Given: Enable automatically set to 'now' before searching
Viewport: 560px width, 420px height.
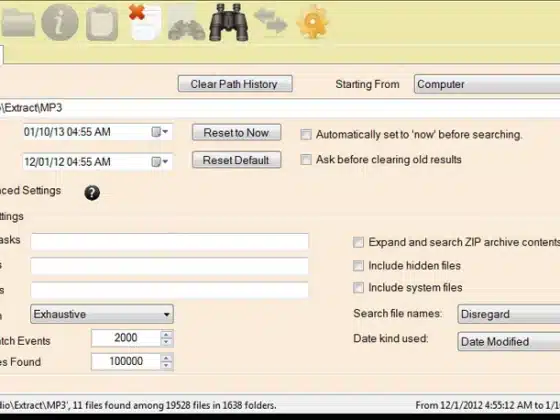Looking at the screenshot, I should point(306,135).
